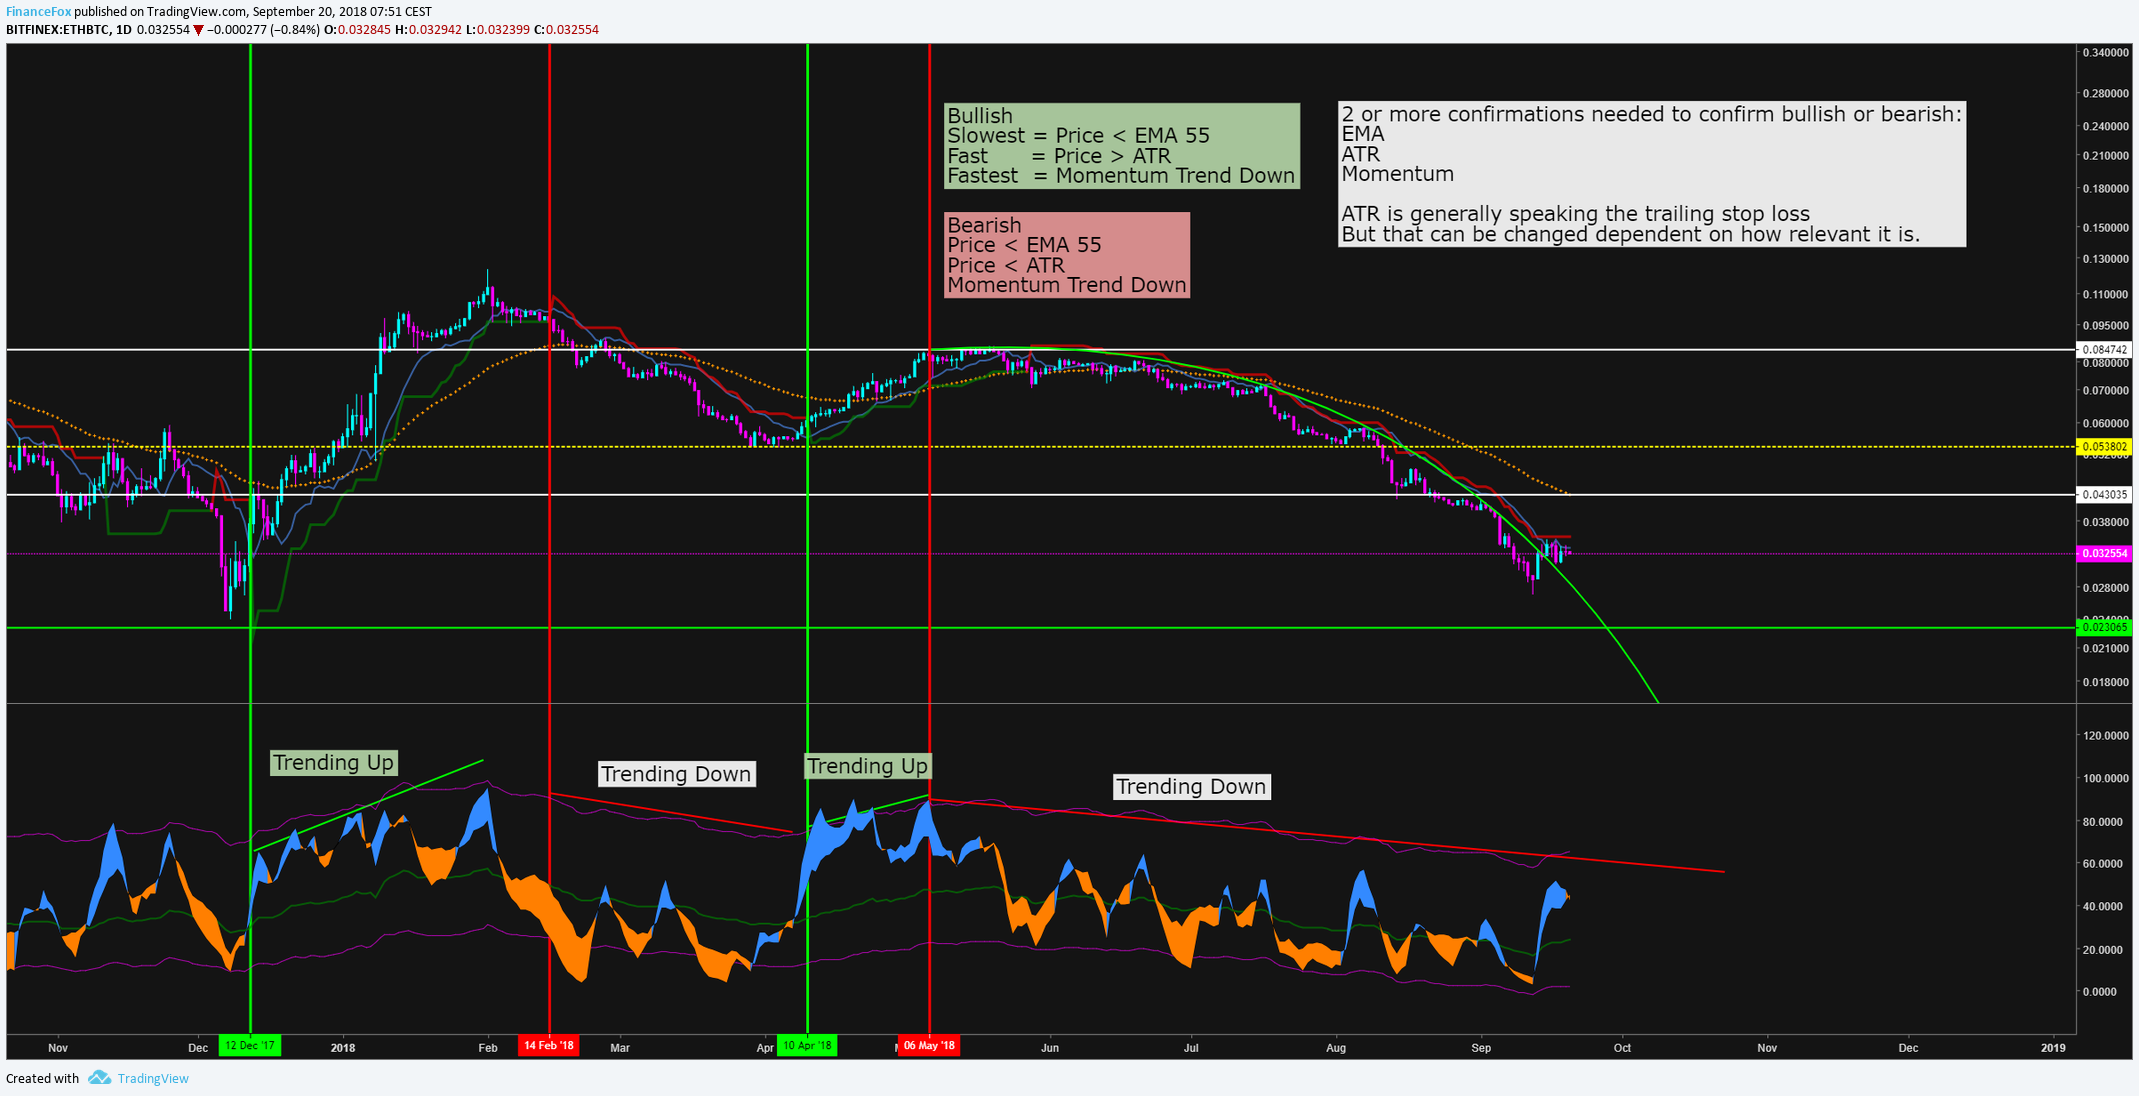The image size is (2139, 1096).
Task: Click the 'Trending Down' label near Jul
Action: coord(1191,787)
